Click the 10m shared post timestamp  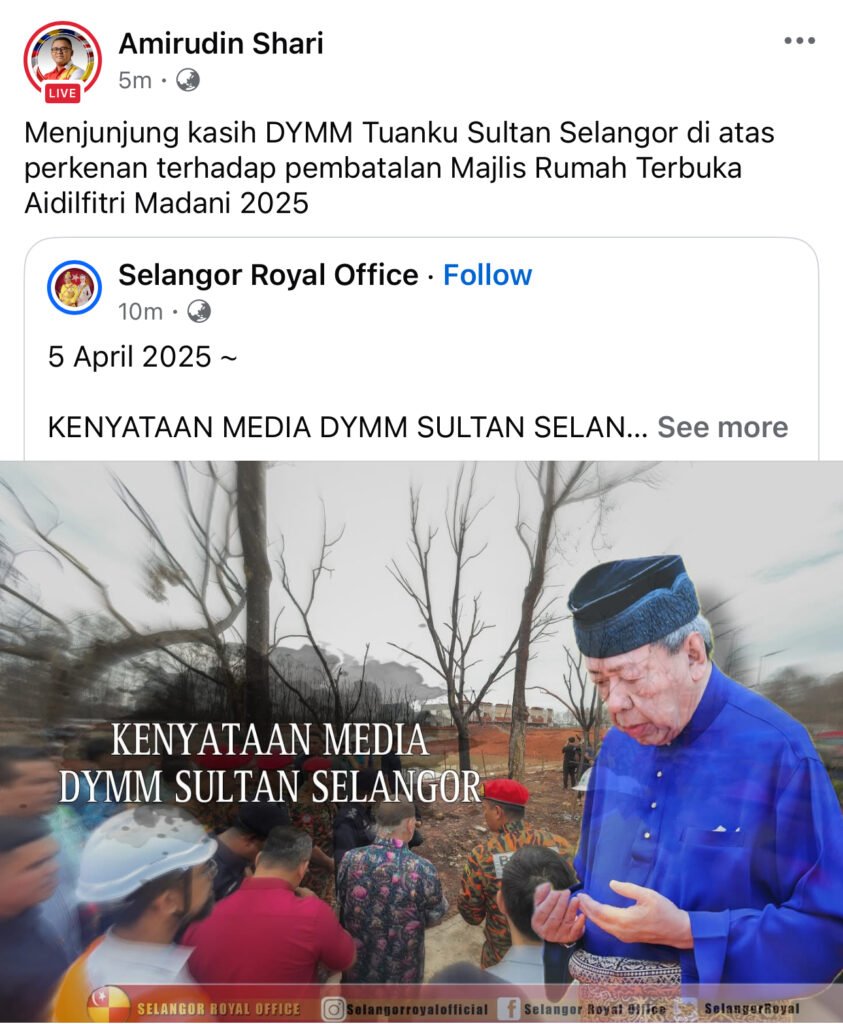(140, 312)
